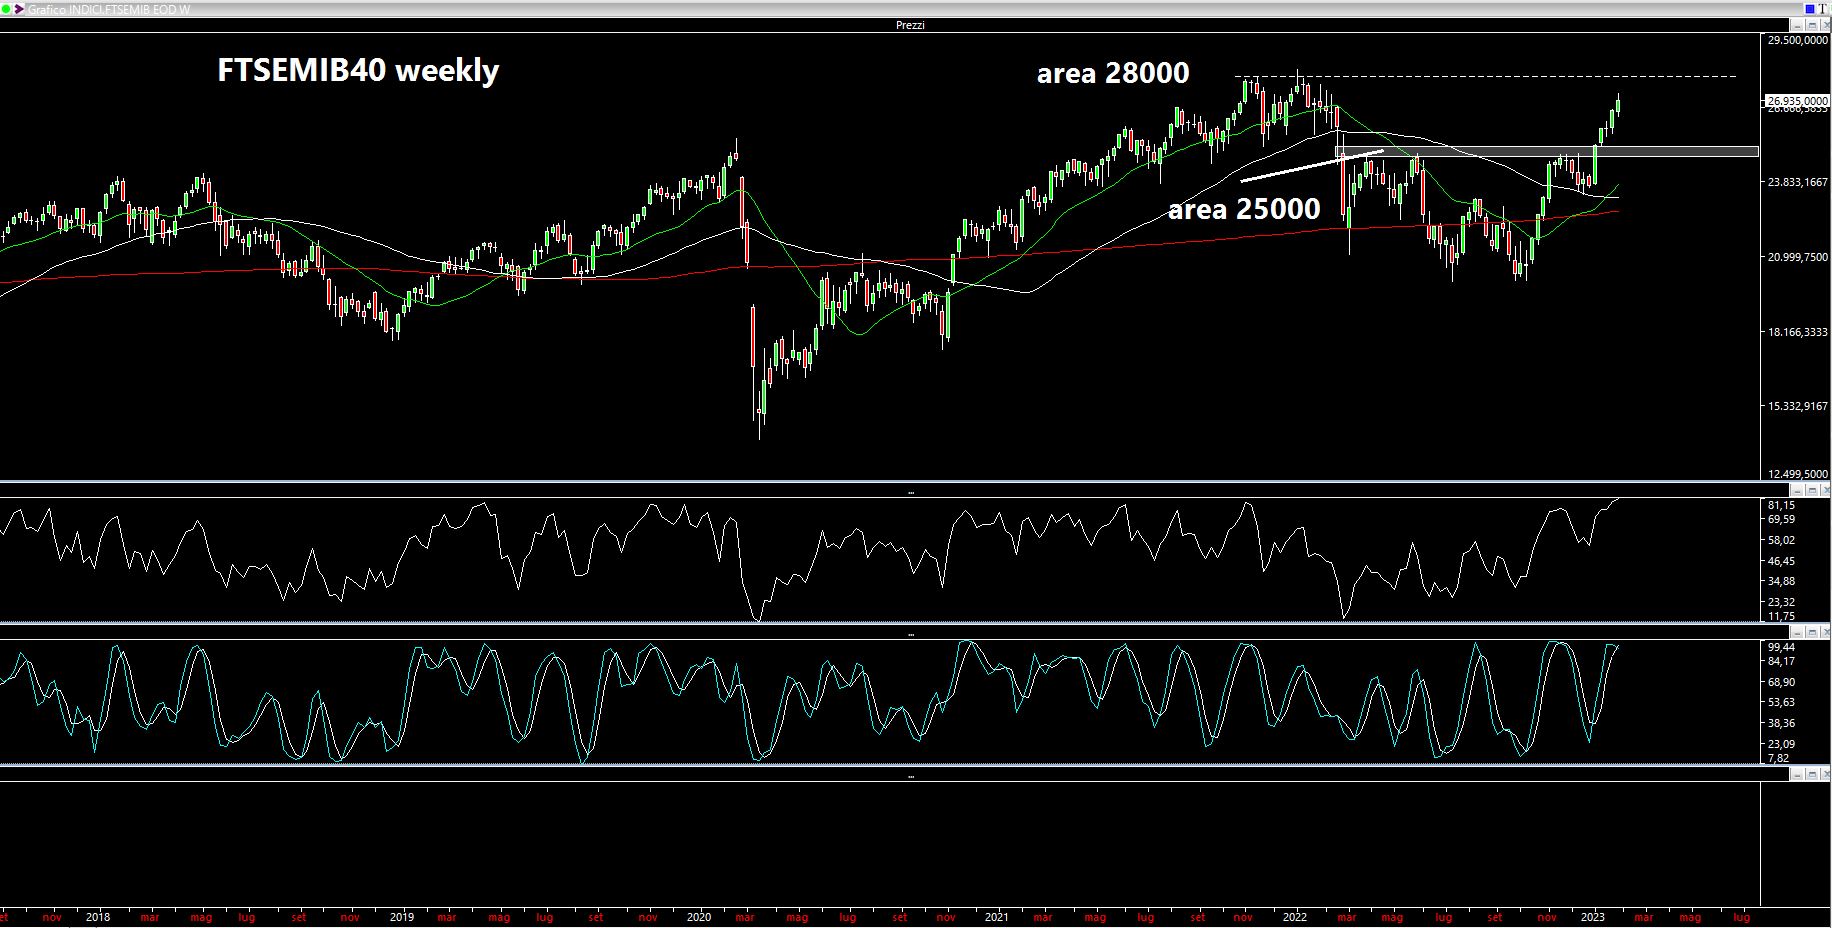Screen dimensions: 1832x928
Task: Grab the splitter handle above the stochastic panel
Action: (x=911, y=634)
